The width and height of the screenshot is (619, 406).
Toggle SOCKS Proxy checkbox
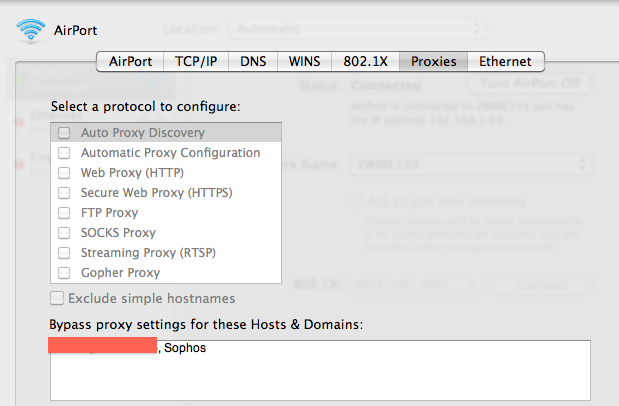[x=64, y=233]
